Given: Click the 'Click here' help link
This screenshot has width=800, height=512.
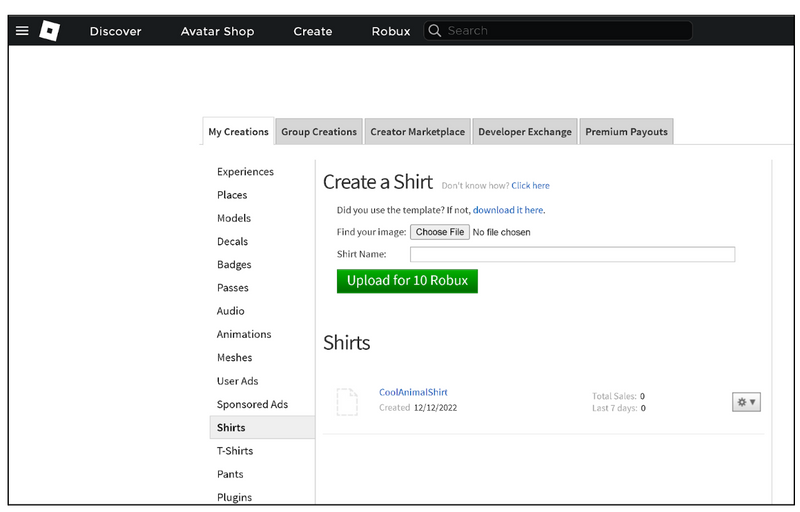Looking at the screenshot, I should [530, 186].
